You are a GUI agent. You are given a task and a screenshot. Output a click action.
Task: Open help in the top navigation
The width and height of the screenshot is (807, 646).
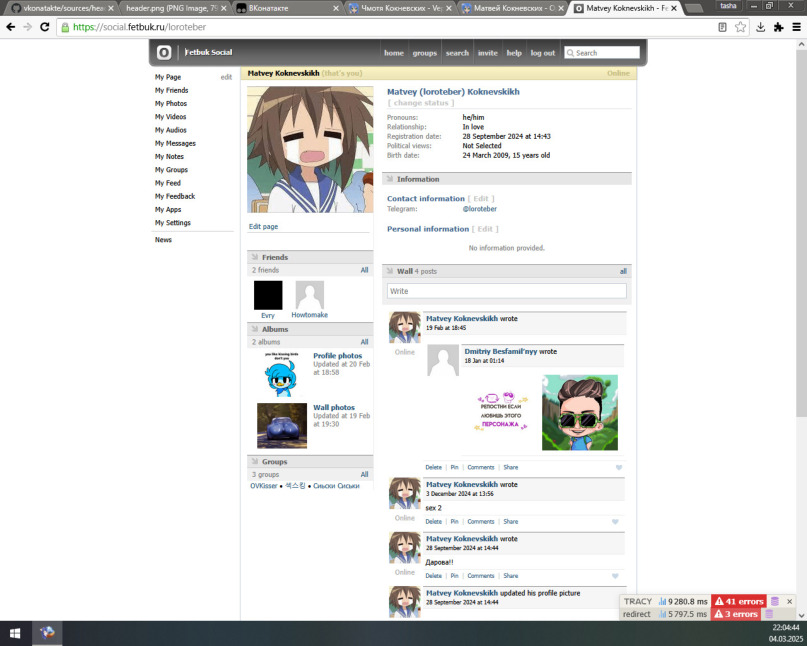click(x=514, y=53)
